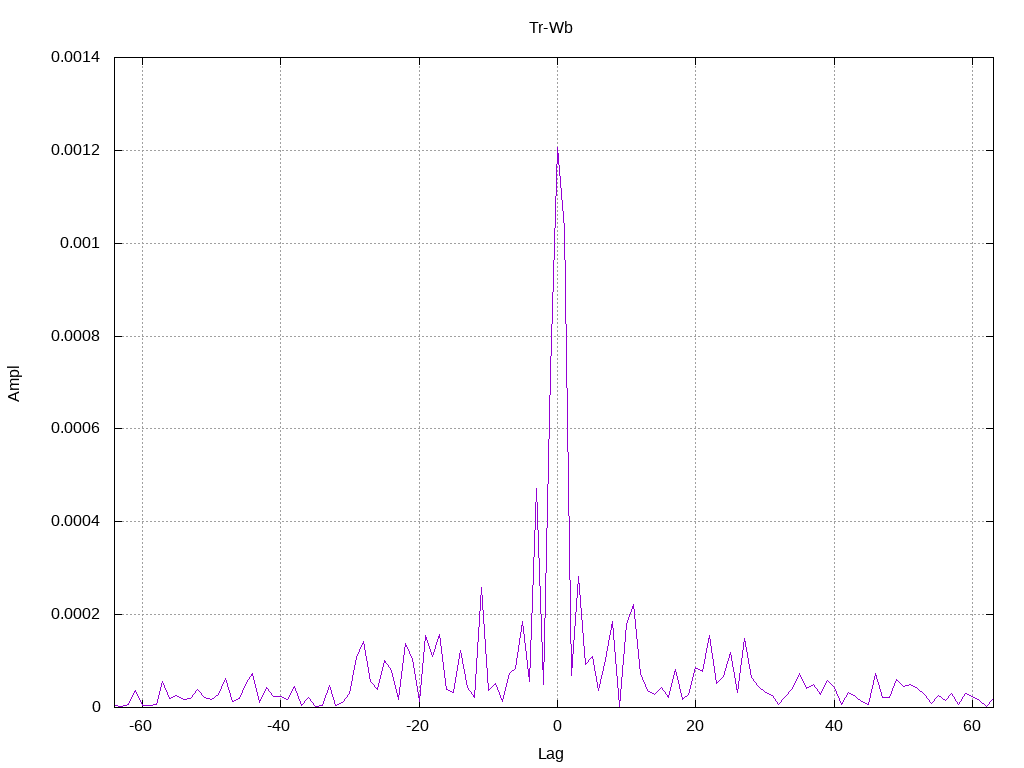Screen dimensions: 1024x768
Task: Click the y-axis value 0.0004
Action: (75, 521)
